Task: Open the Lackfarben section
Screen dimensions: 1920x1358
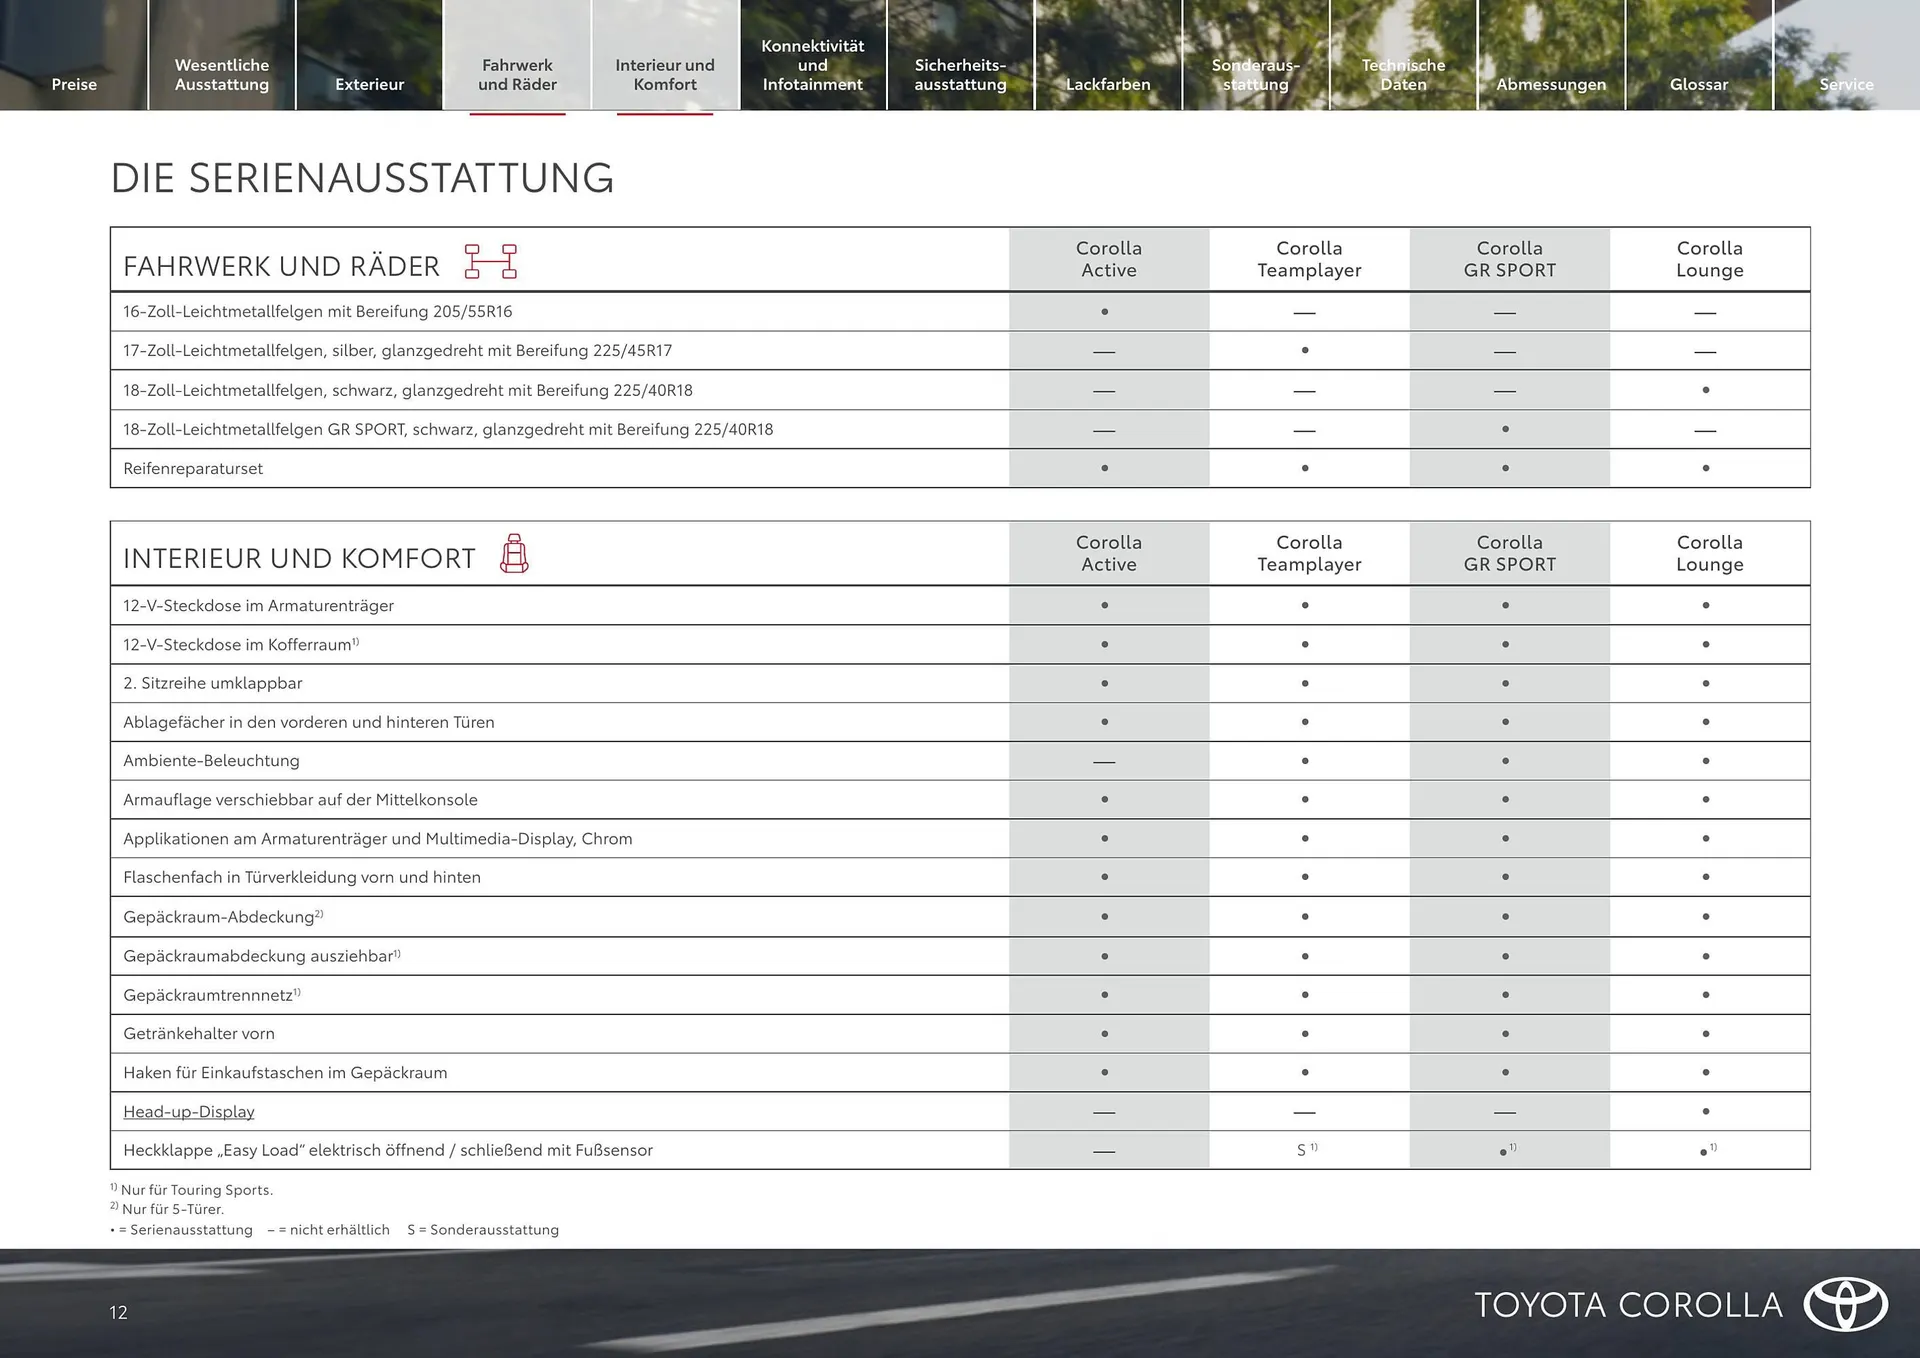Action: click(x=1107, y=84)
